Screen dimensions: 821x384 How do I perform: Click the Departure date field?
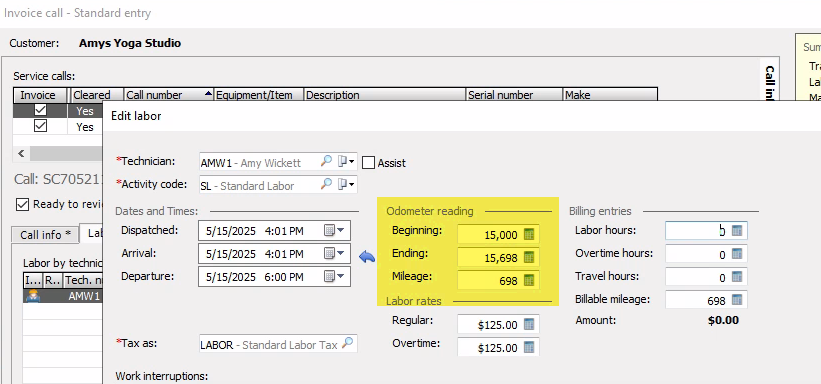click(x=274, y=277)
